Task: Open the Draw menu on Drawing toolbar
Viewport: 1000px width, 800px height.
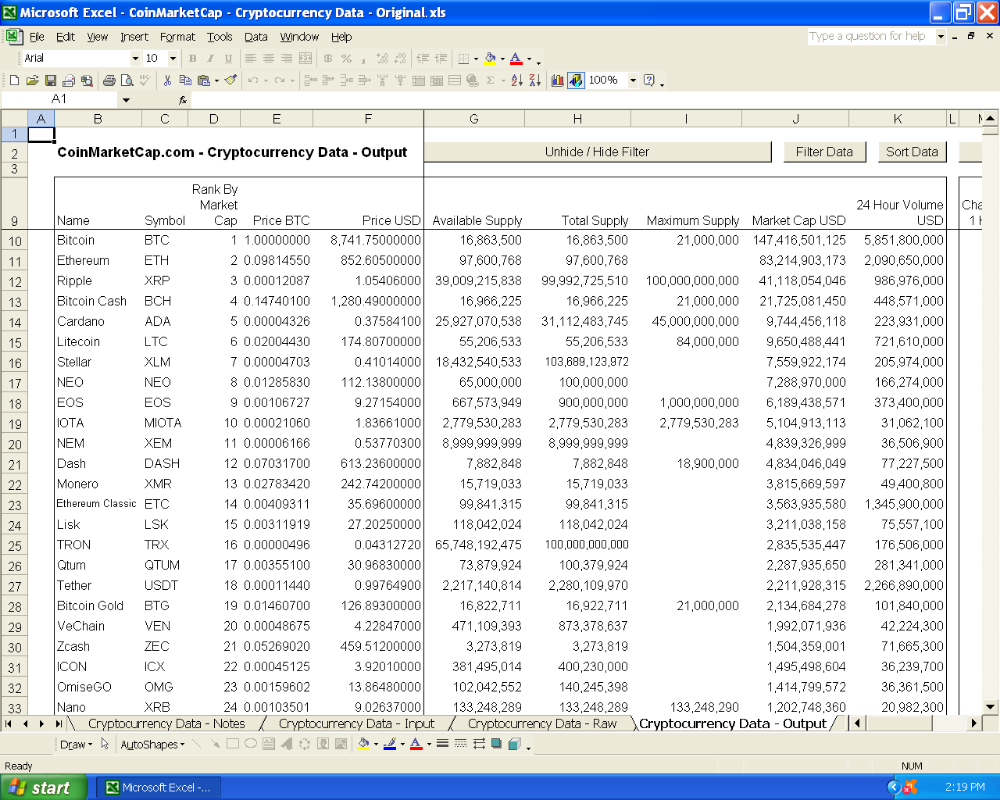Action: [76, 744]
